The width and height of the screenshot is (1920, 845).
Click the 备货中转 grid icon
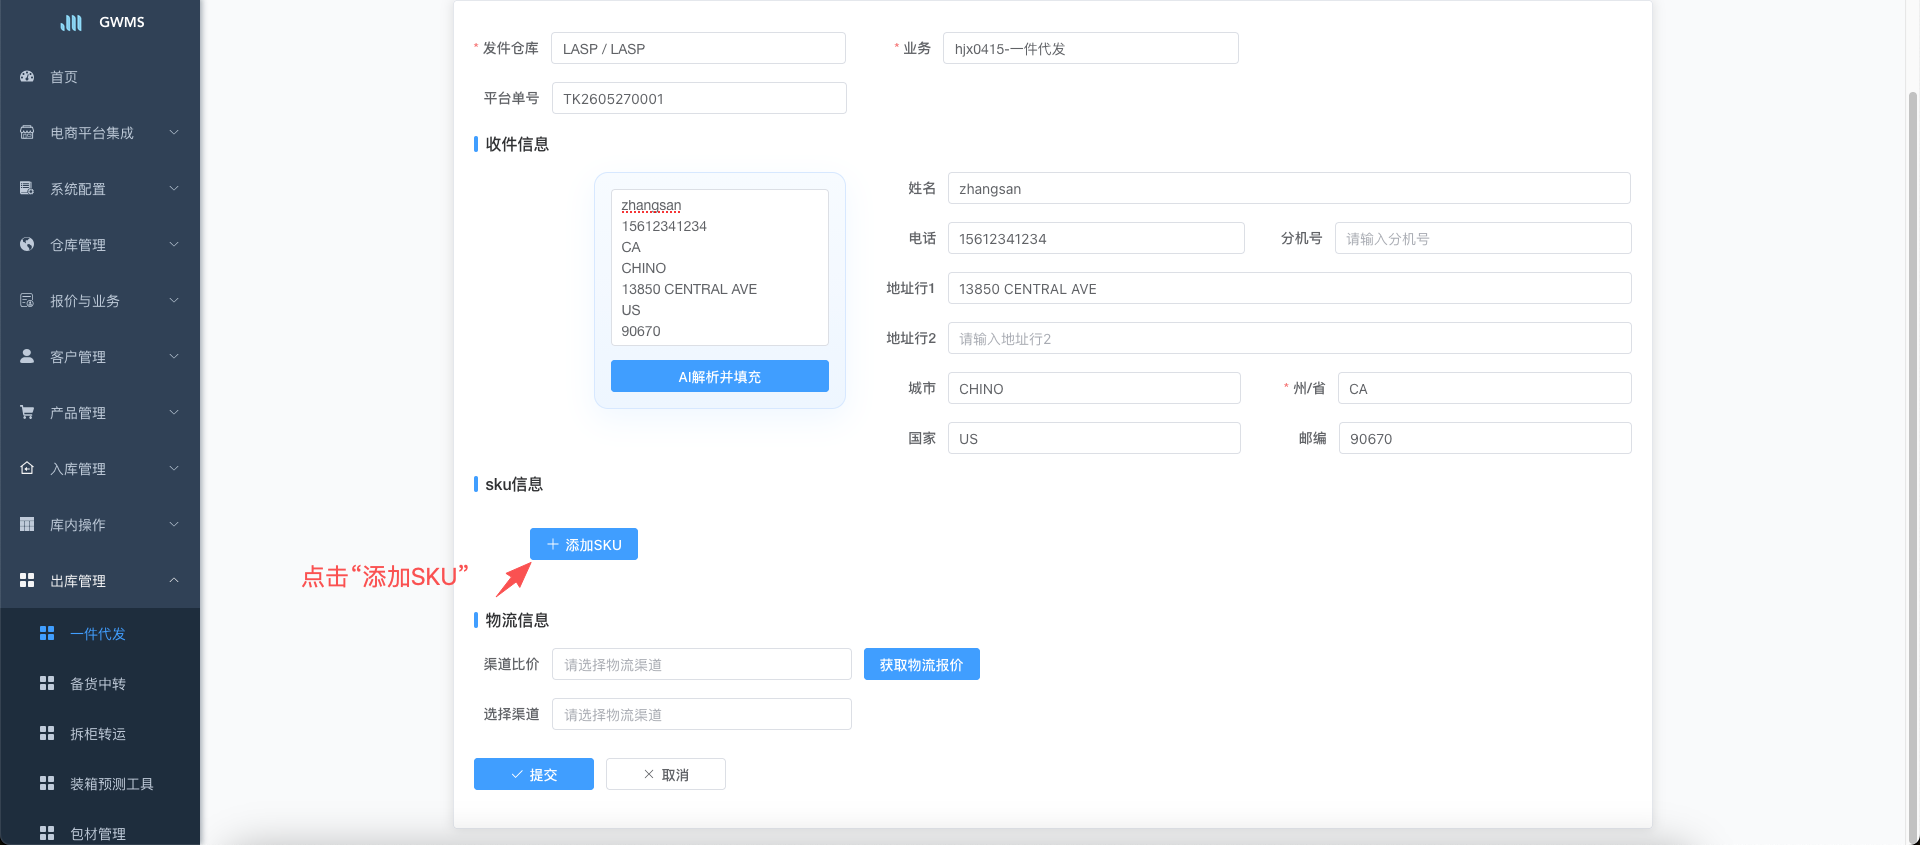point(47,683)
